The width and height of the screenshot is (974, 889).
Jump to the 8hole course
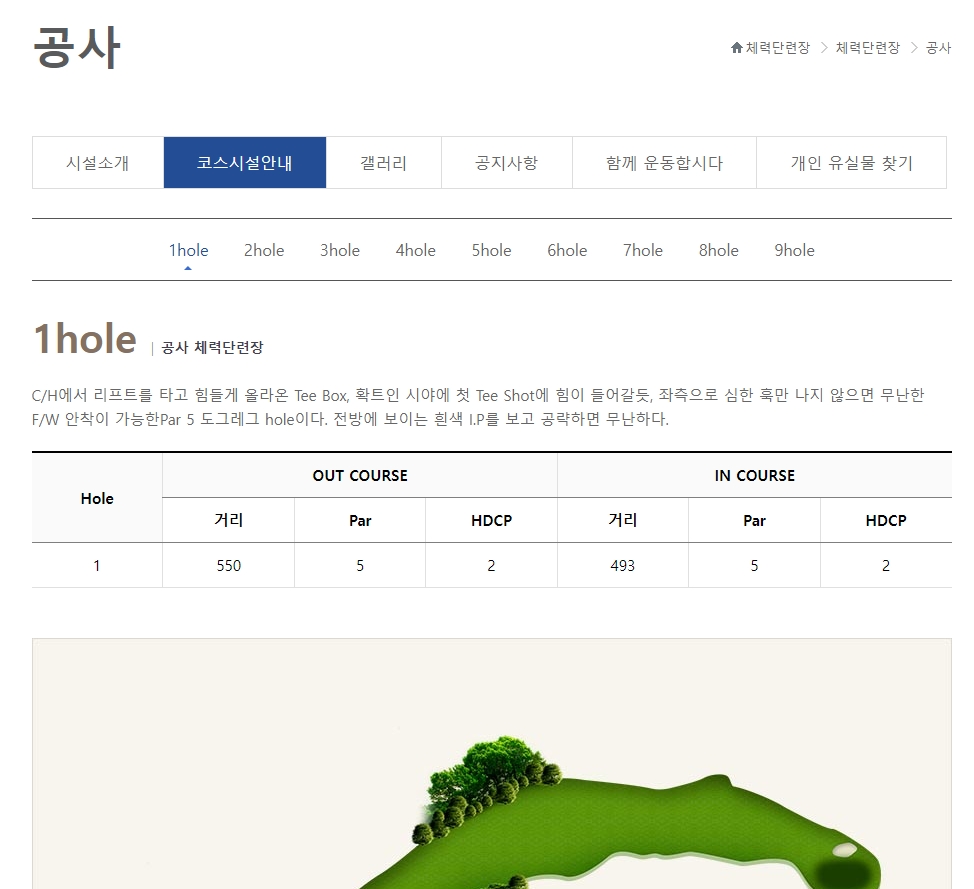click(x=718, y=250)
